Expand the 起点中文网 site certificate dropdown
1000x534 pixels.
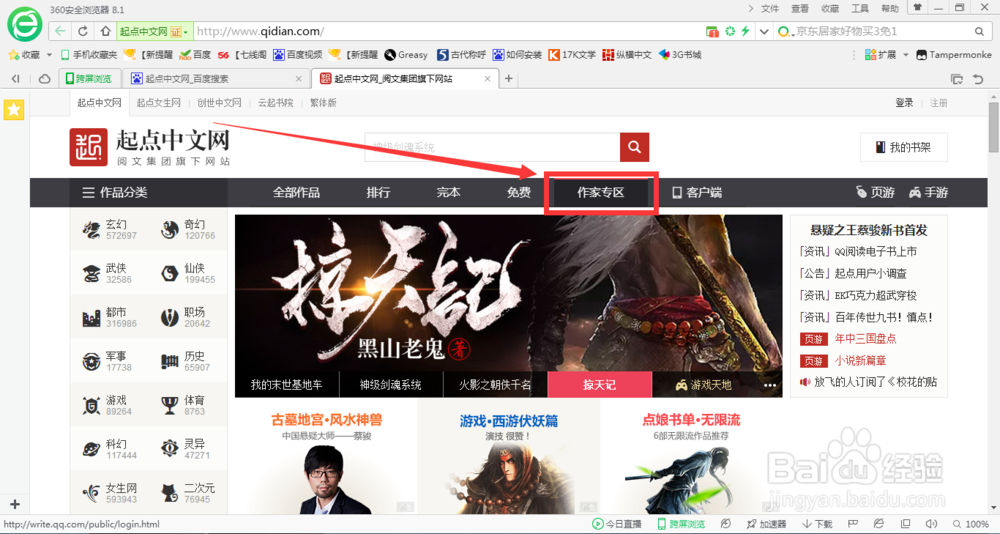(186, 32)
